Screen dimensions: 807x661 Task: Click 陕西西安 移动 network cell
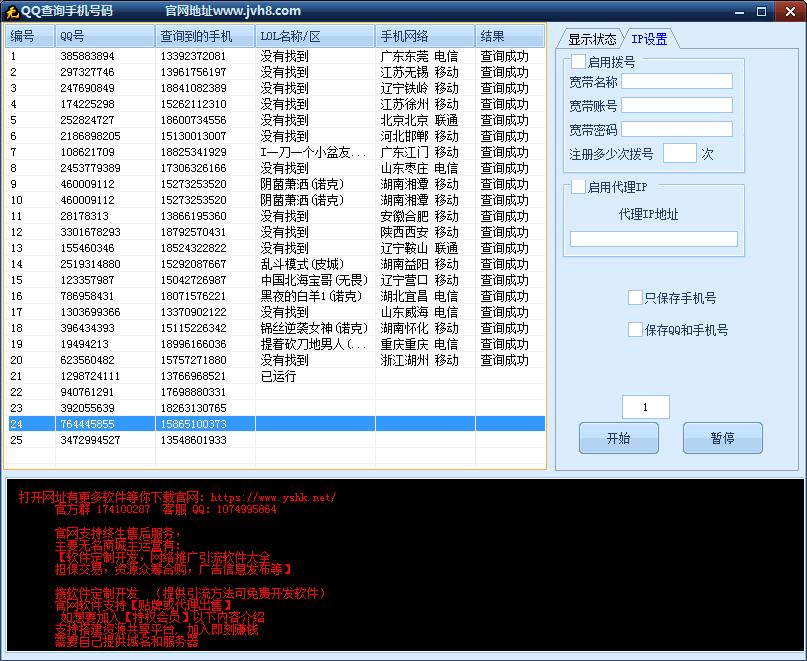point(419,232)
